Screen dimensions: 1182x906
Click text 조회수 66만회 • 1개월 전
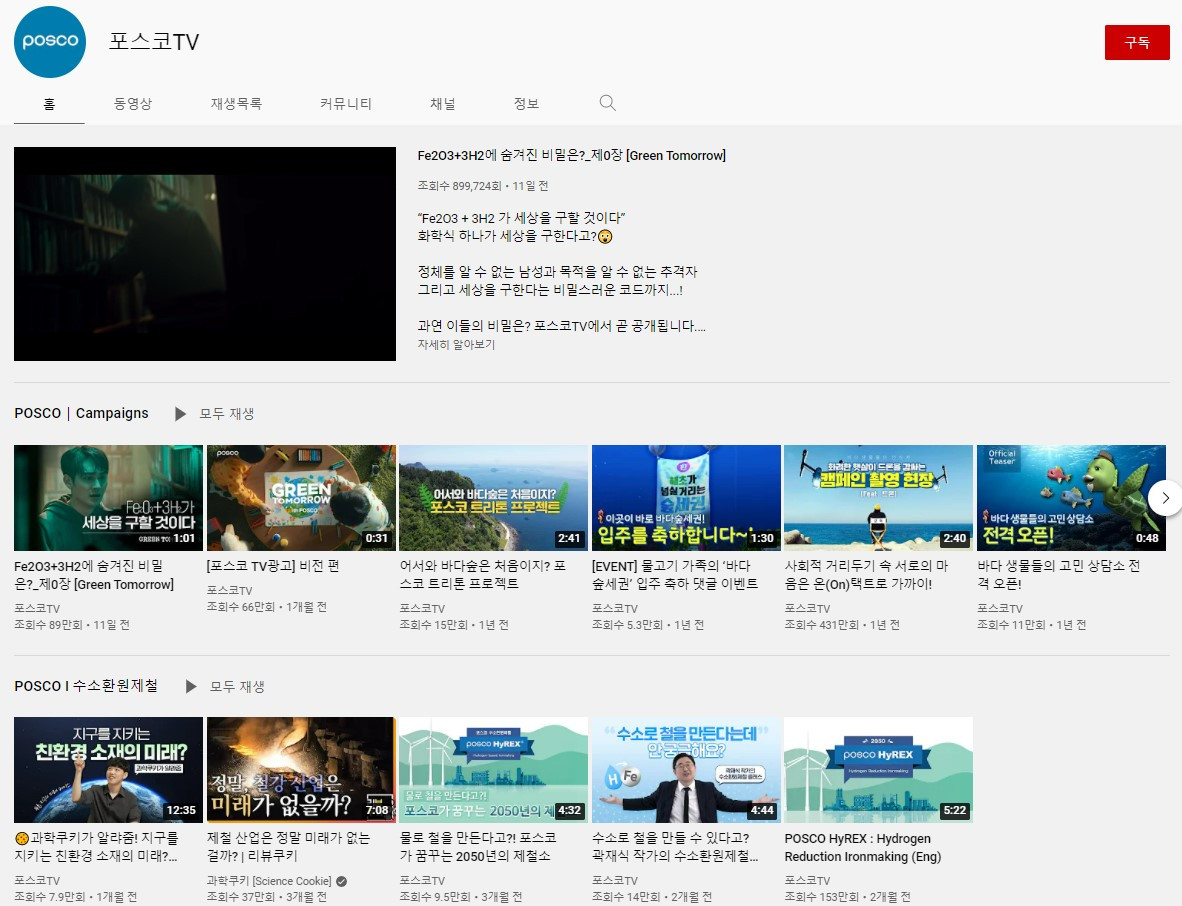pos(267,607)
